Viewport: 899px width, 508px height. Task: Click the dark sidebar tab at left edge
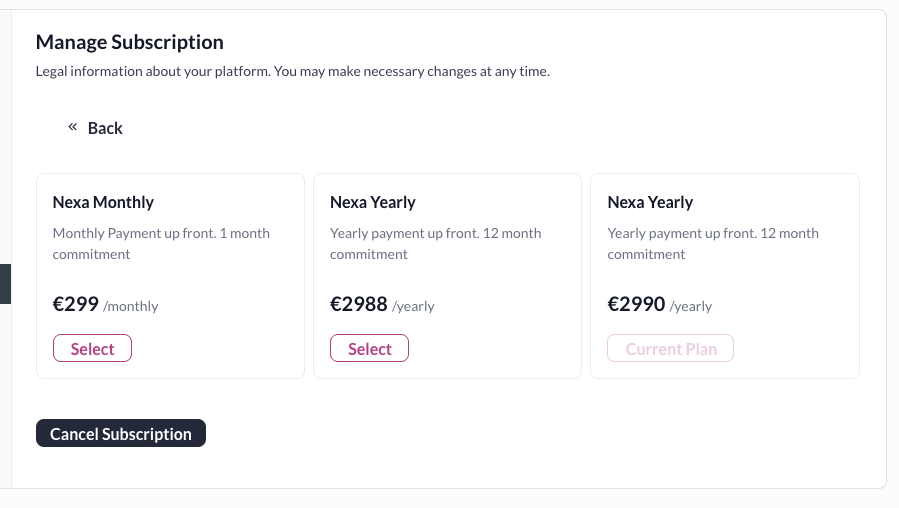5,284
